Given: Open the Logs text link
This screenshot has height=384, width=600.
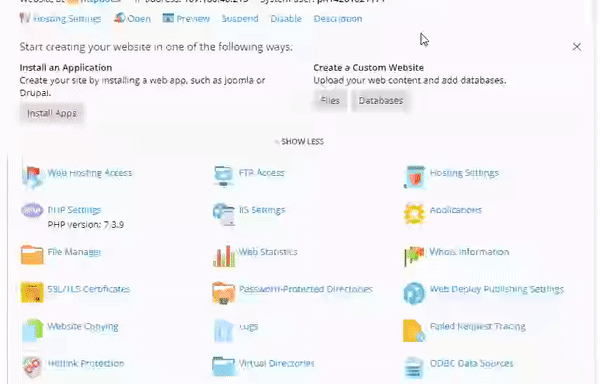Looking at the screenshot, I should tap(249, 327).
